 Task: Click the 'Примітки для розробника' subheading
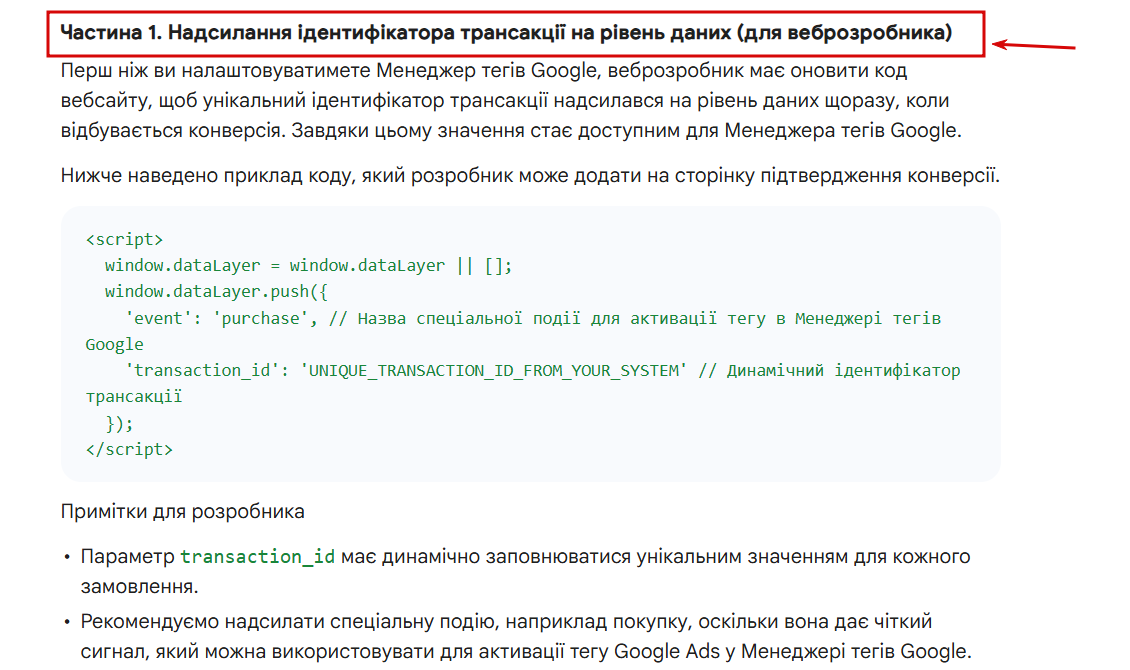click(182, 512)
